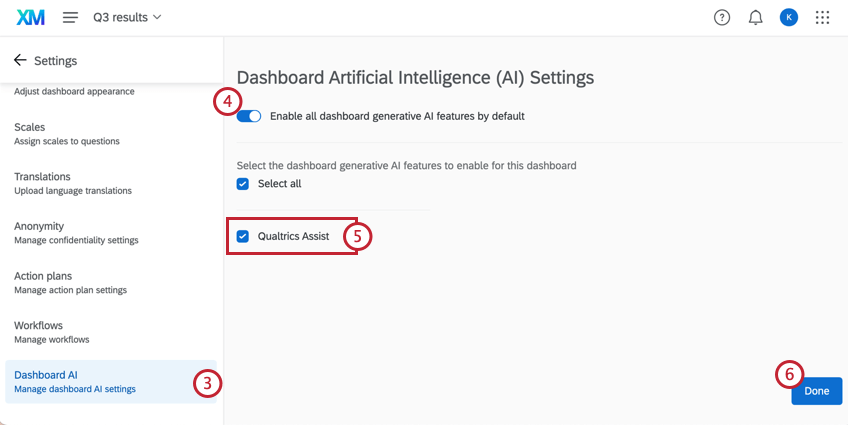848x425 pixels.
Task: Open Action plans settings section
Action: pos(111,282)
